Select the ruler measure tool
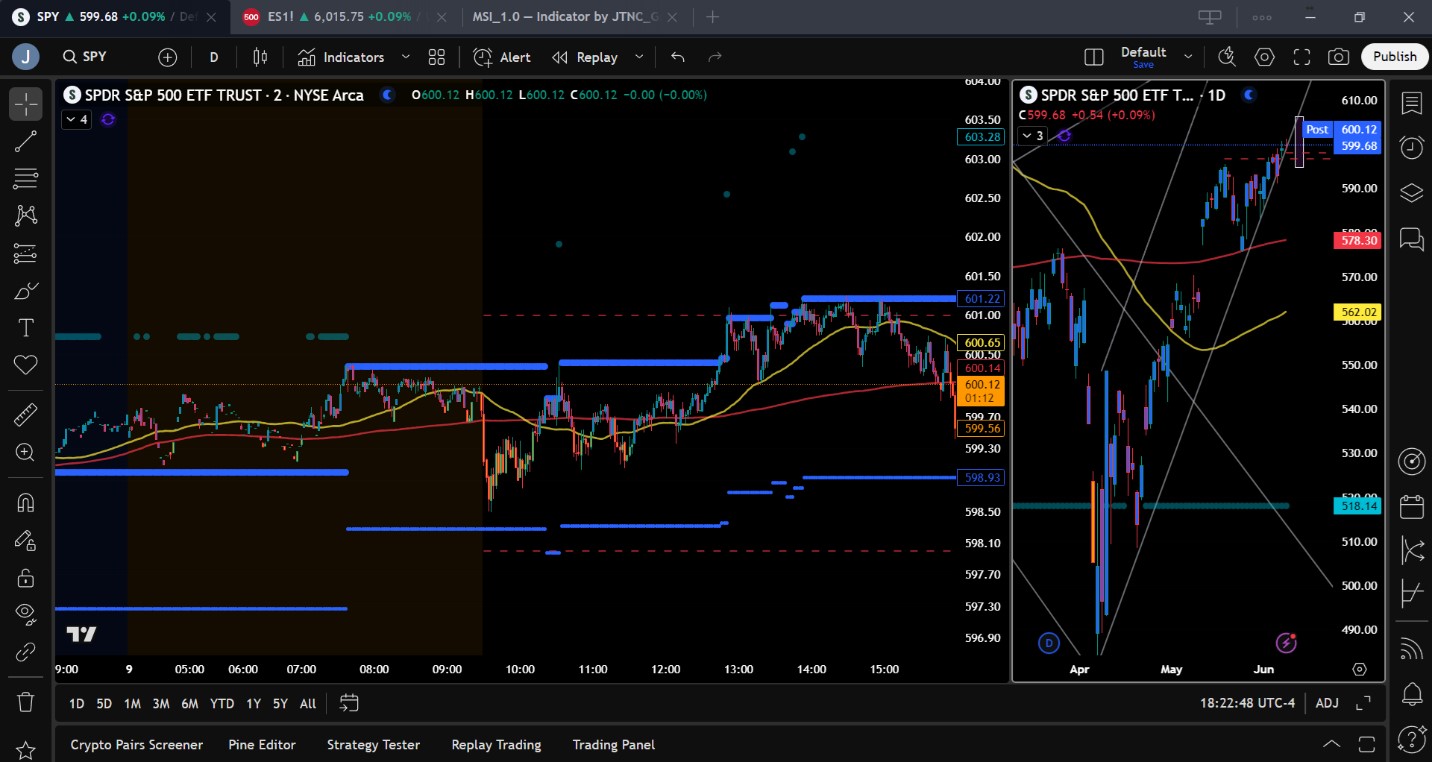This screenshot has height=762, width=1432. pyautogui.click(x=26, y=414)
